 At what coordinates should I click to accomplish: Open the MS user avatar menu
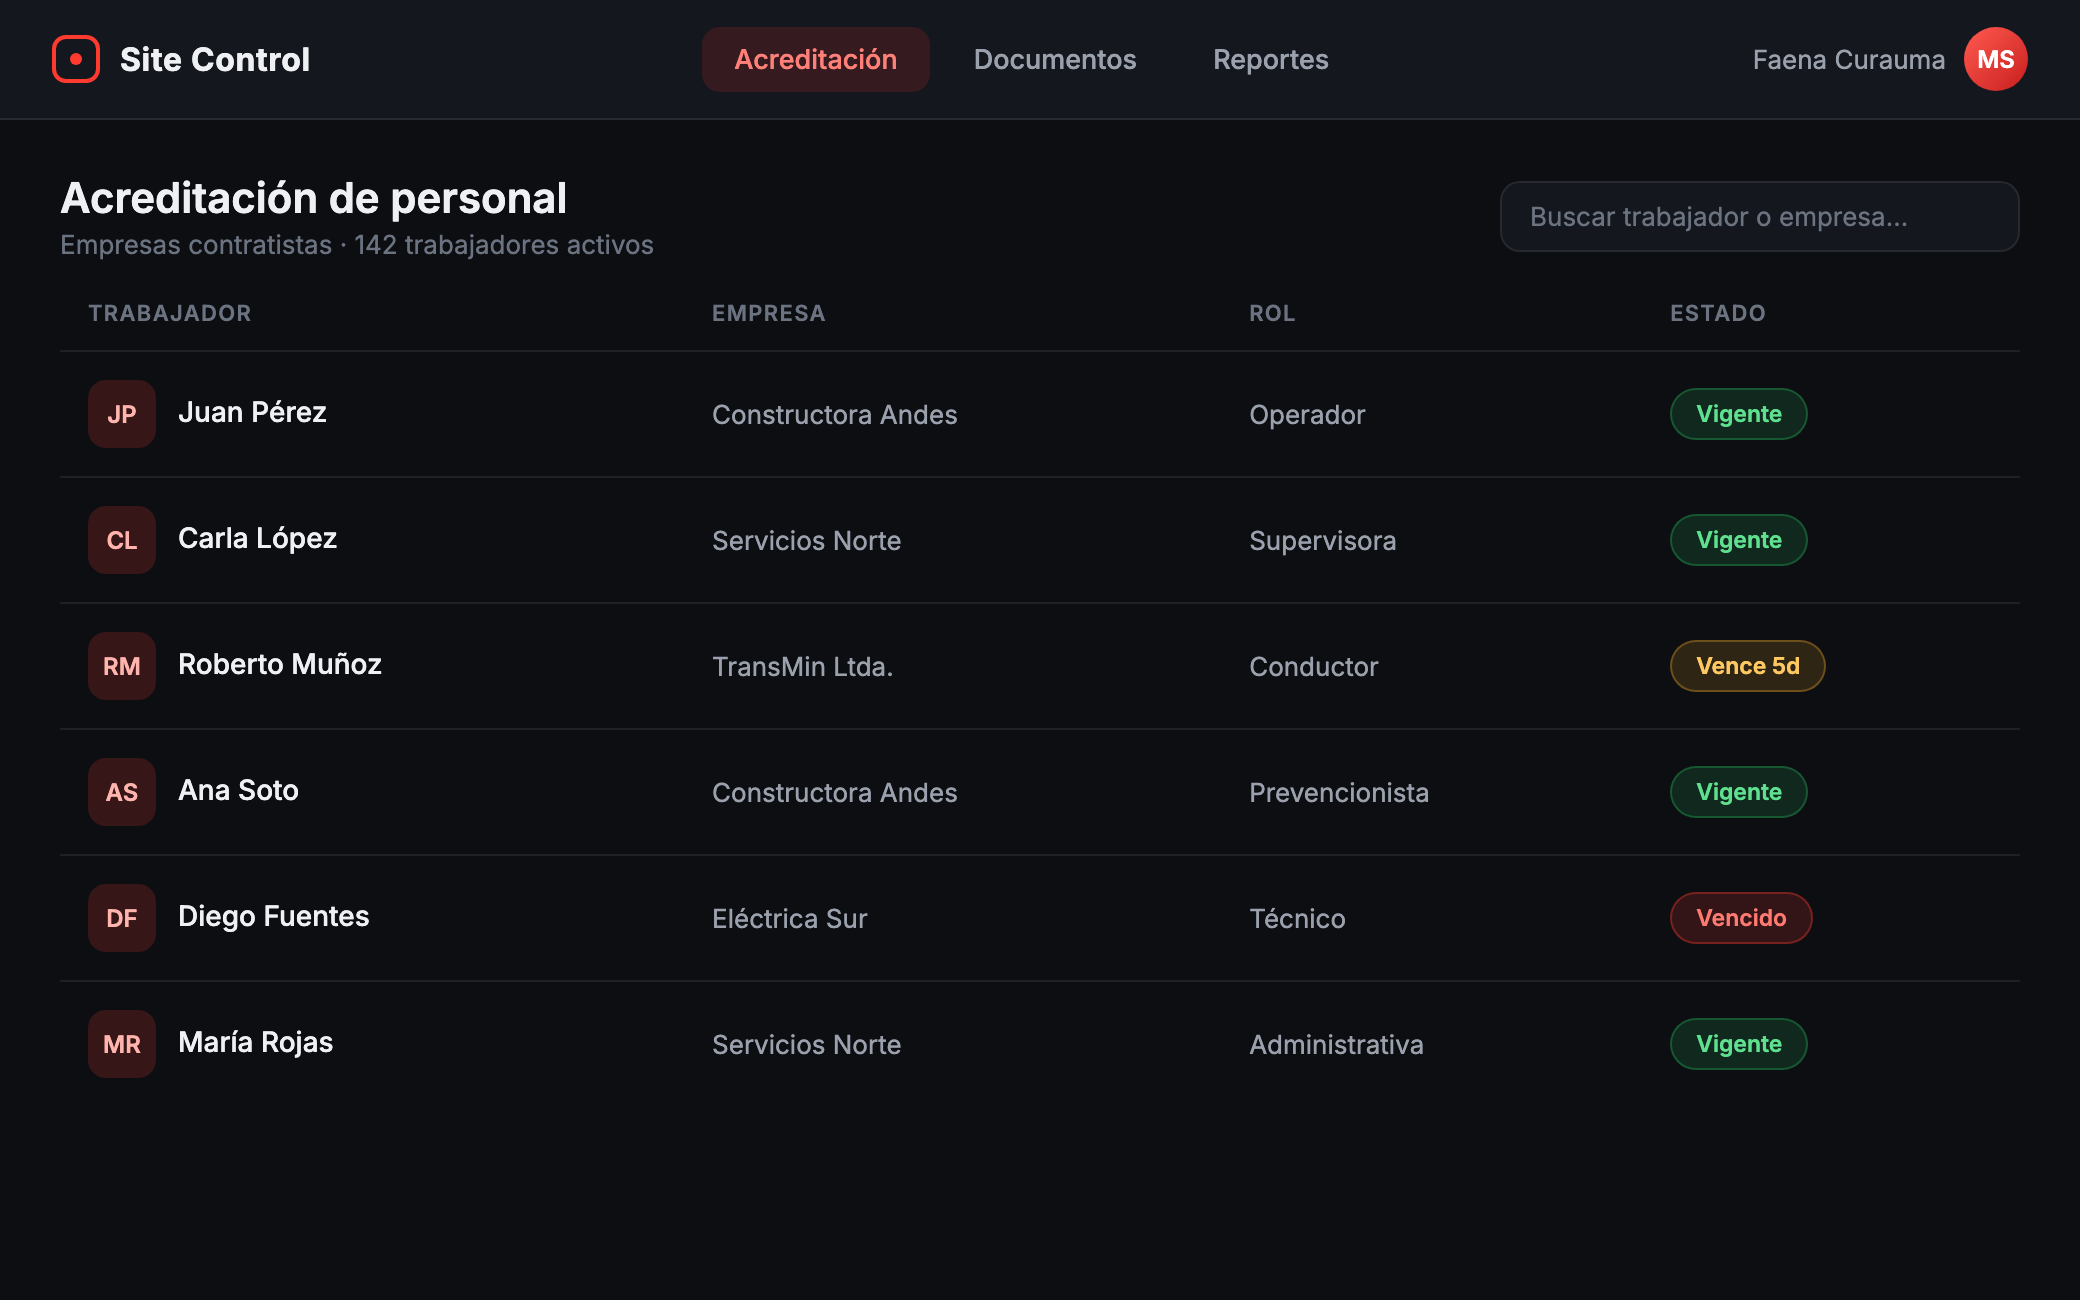point(1995,59)
